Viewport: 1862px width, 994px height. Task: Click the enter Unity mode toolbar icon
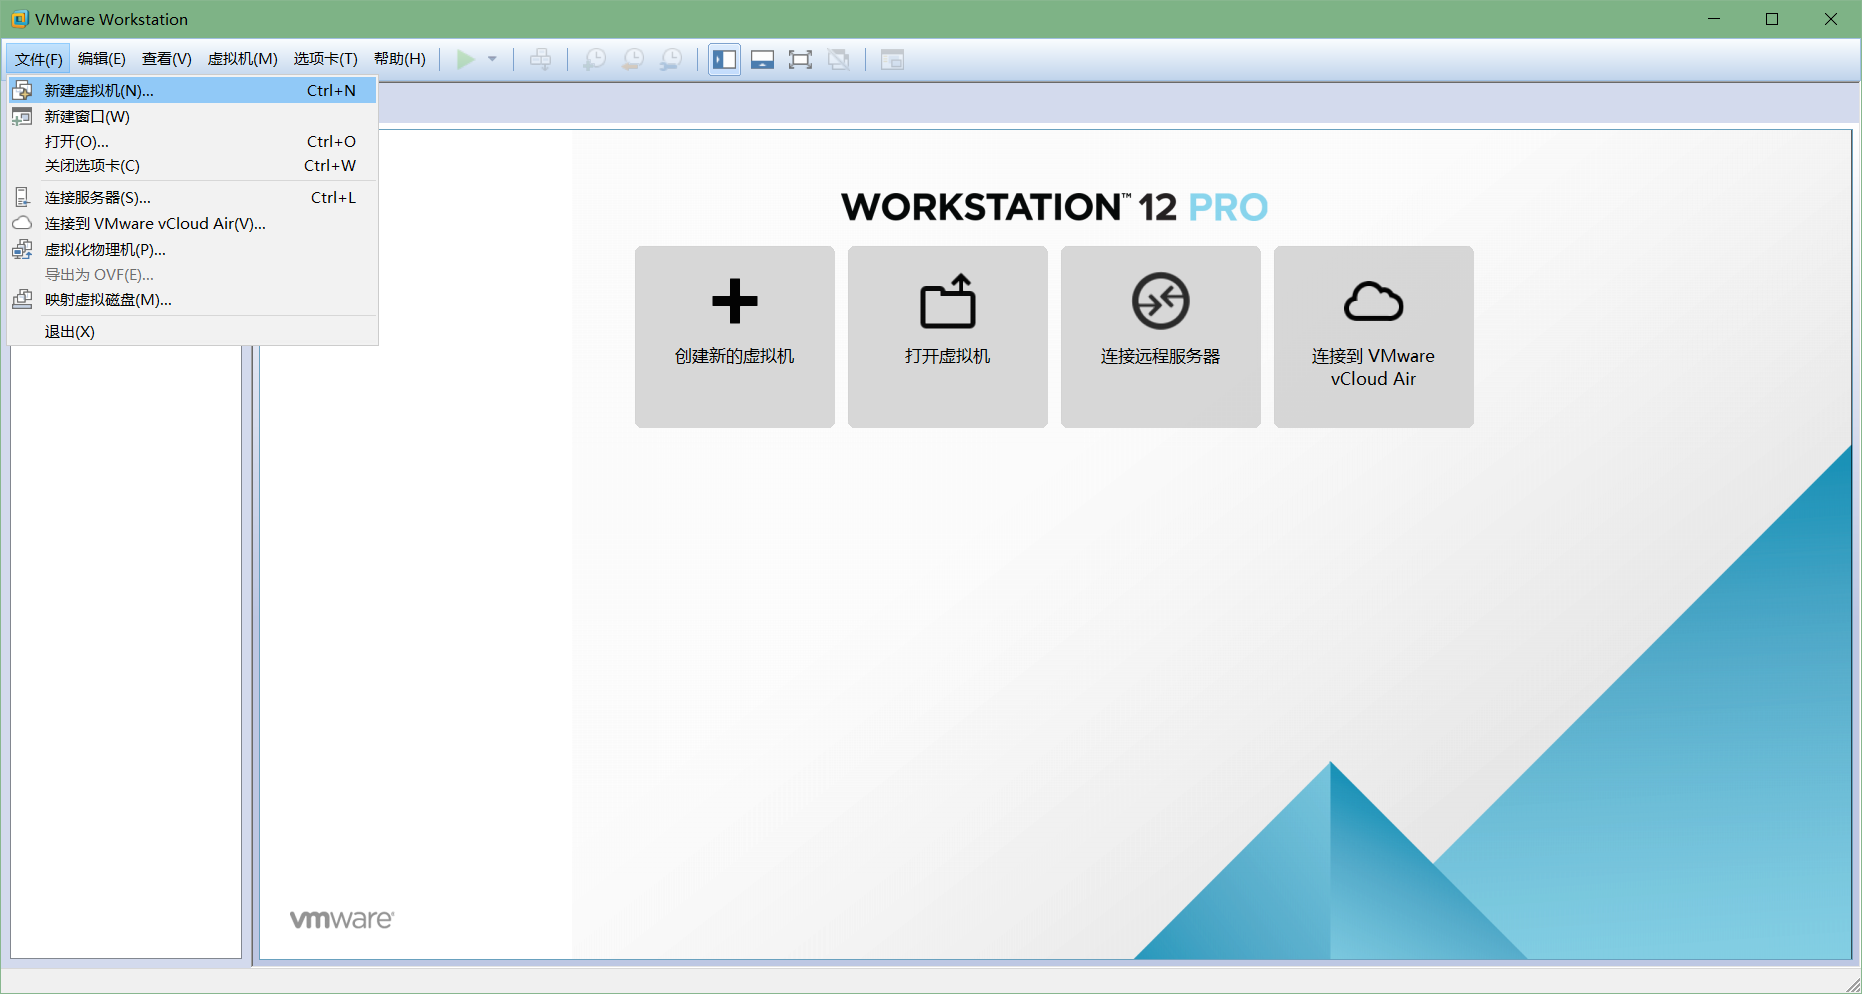tap(839, 59)
